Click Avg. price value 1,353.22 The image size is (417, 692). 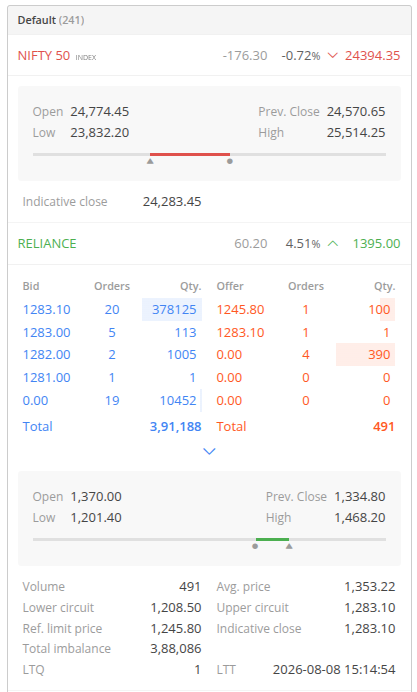coord(370,587)
